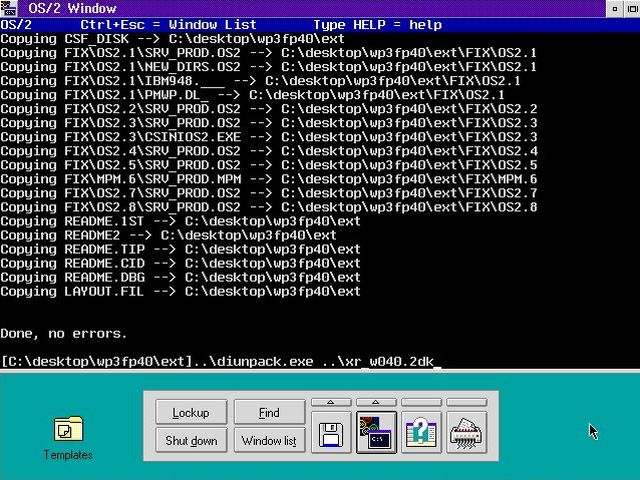Click the 'Copying README.TIP' line

coord(180,249)
